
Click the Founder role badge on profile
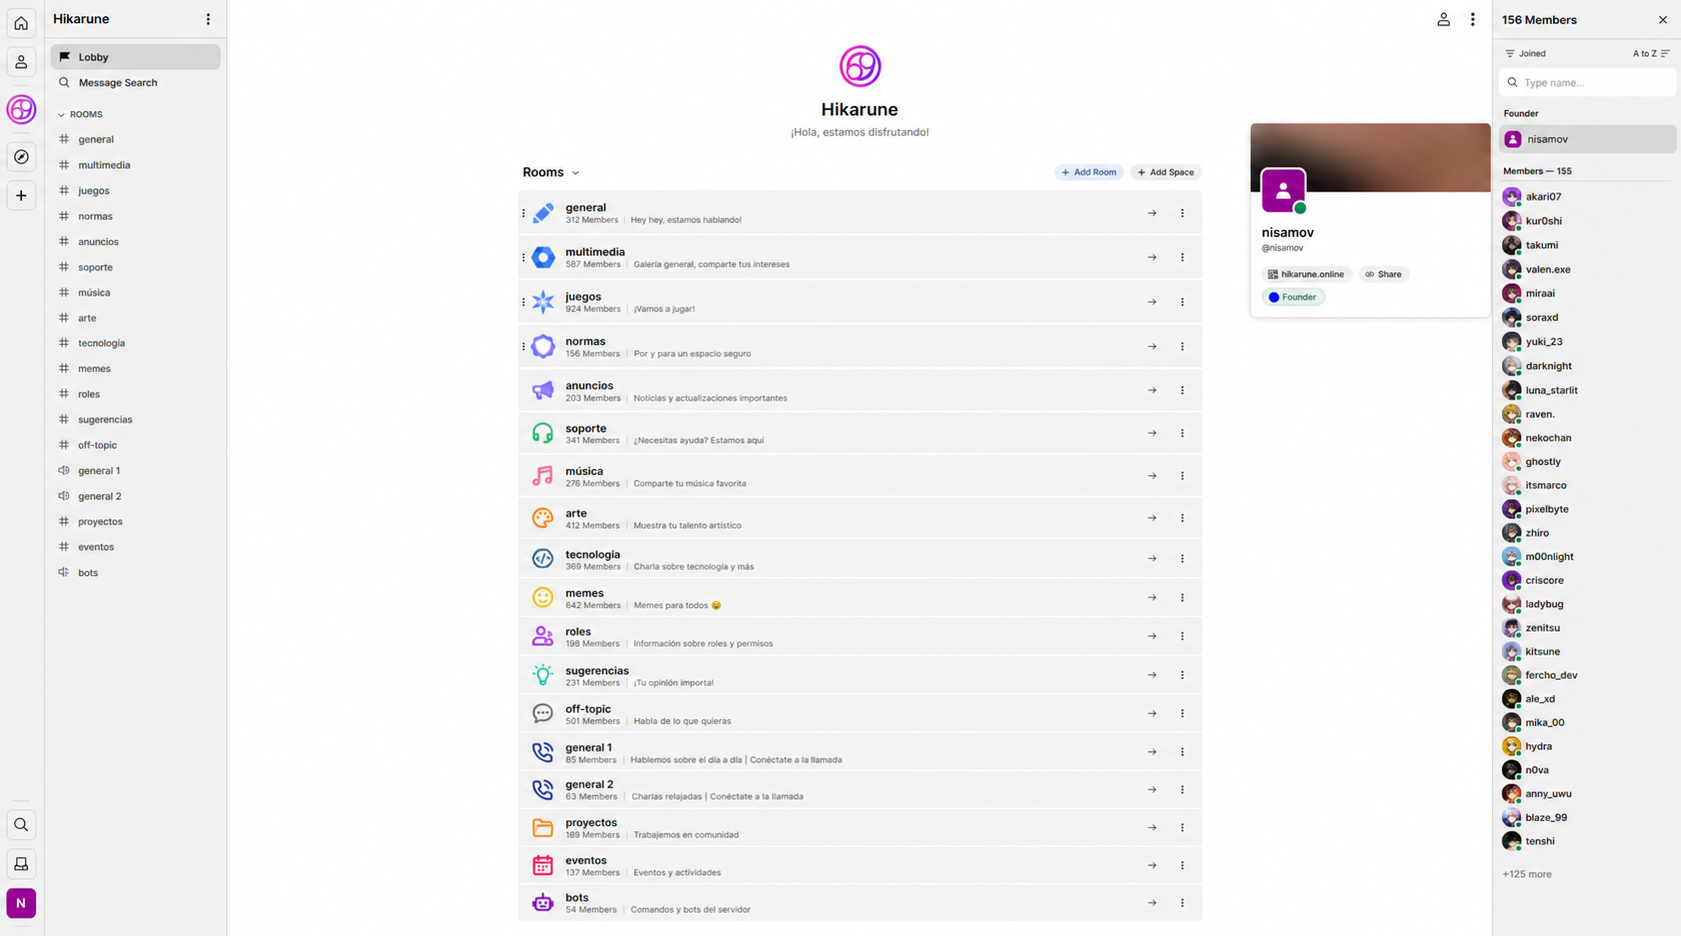[x=1293, y=297]
